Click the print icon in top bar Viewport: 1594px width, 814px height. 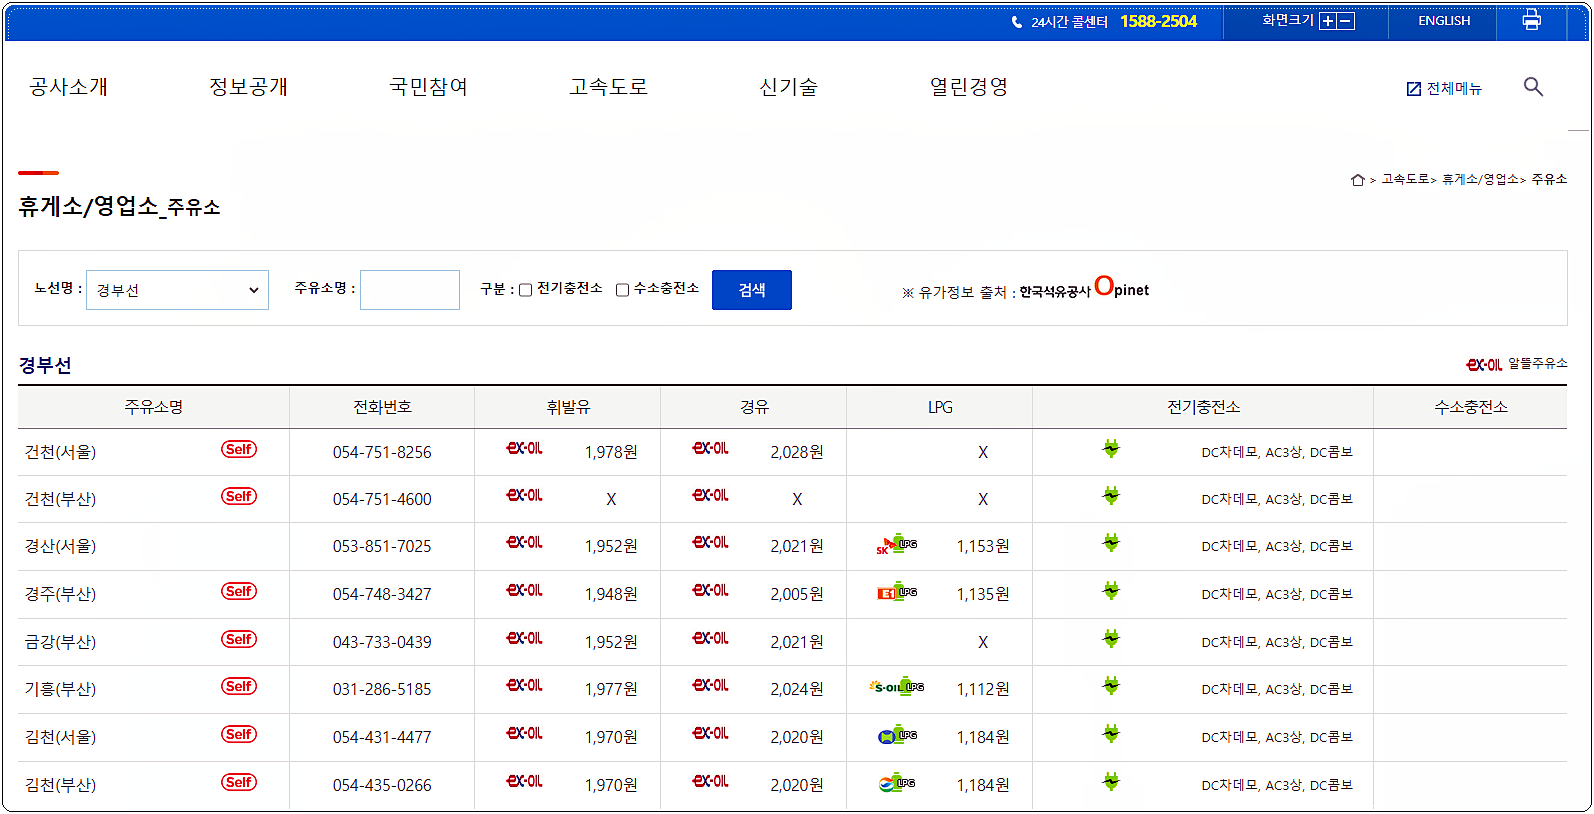tap(1531, 20)
